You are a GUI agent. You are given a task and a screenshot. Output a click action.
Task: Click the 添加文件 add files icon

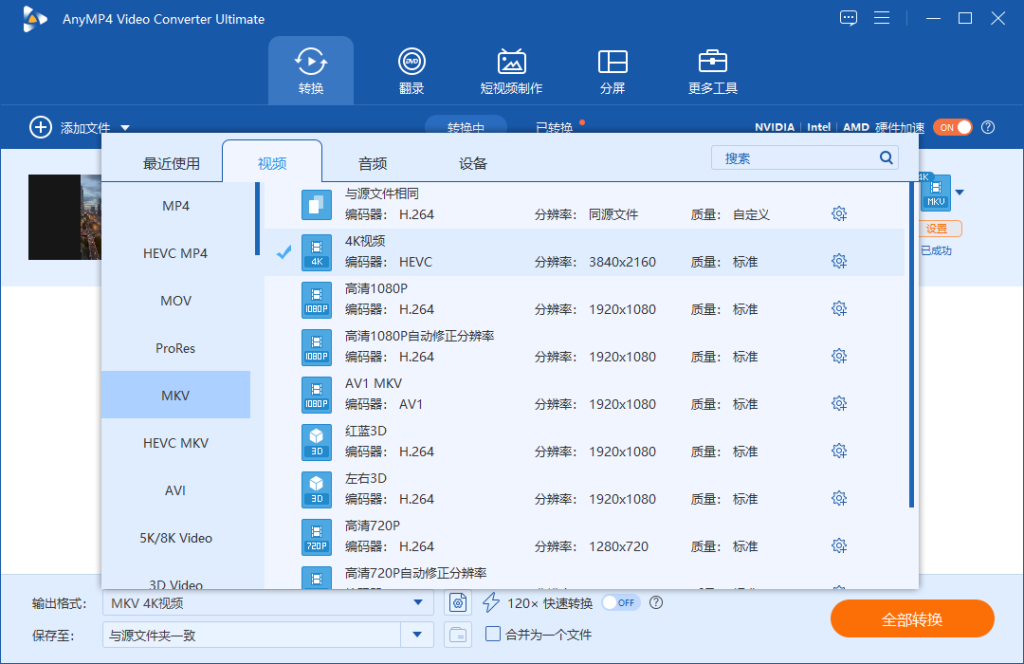pos(40,127)
